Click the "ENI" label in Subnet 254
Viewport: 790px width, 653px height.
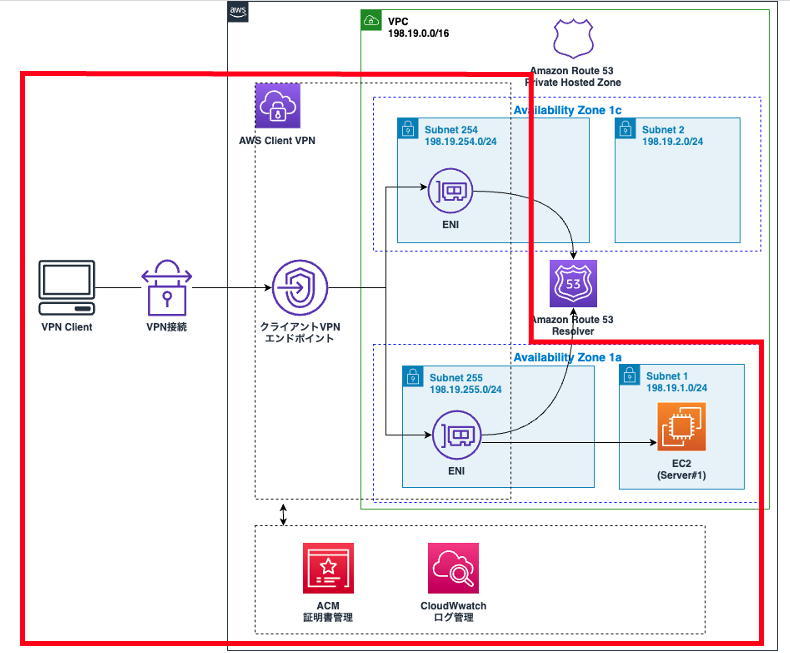pyautogui.click(x=450, y=225)
